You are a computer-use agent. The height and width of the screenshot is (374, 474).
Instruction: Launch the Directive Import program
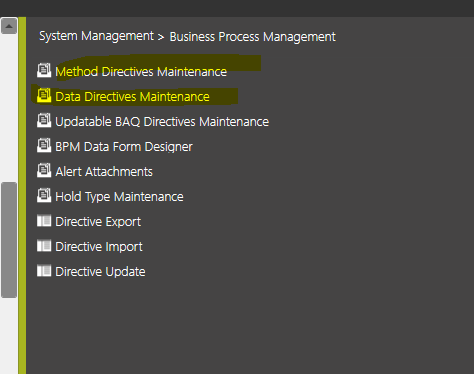click(x=99, y=247)
